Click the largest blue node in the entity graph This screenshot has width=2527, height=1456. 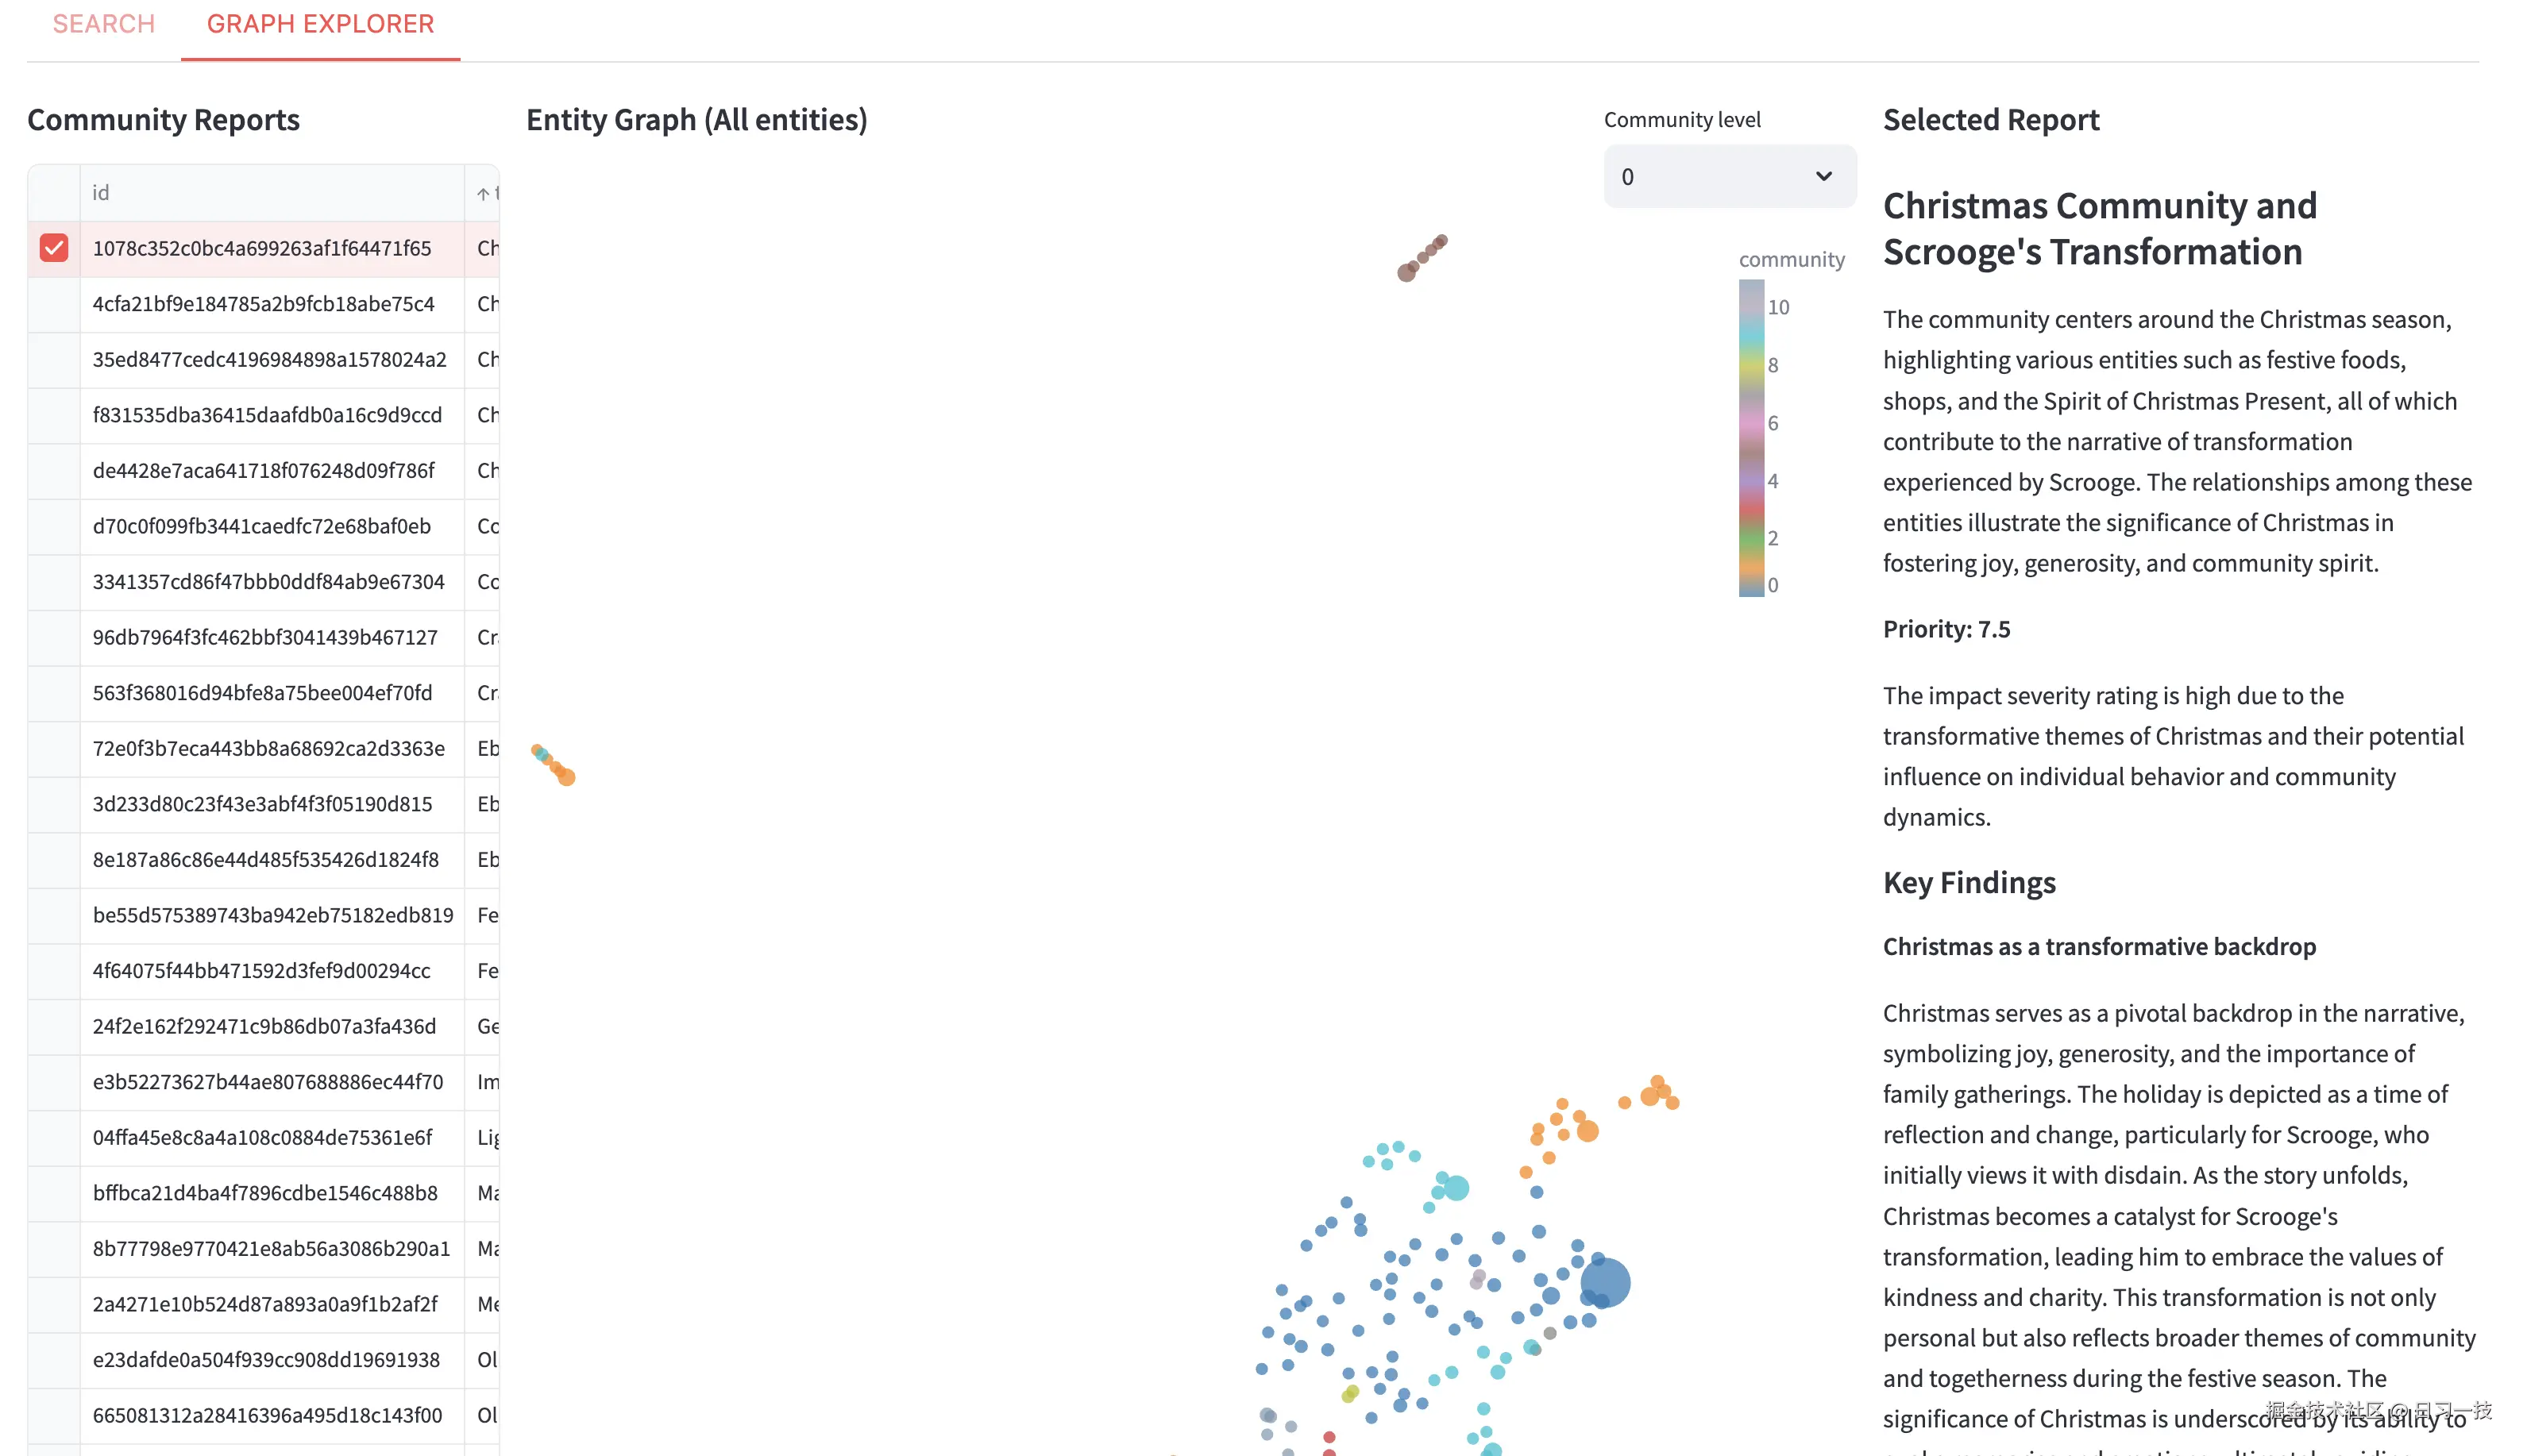coord(1606,1284)
